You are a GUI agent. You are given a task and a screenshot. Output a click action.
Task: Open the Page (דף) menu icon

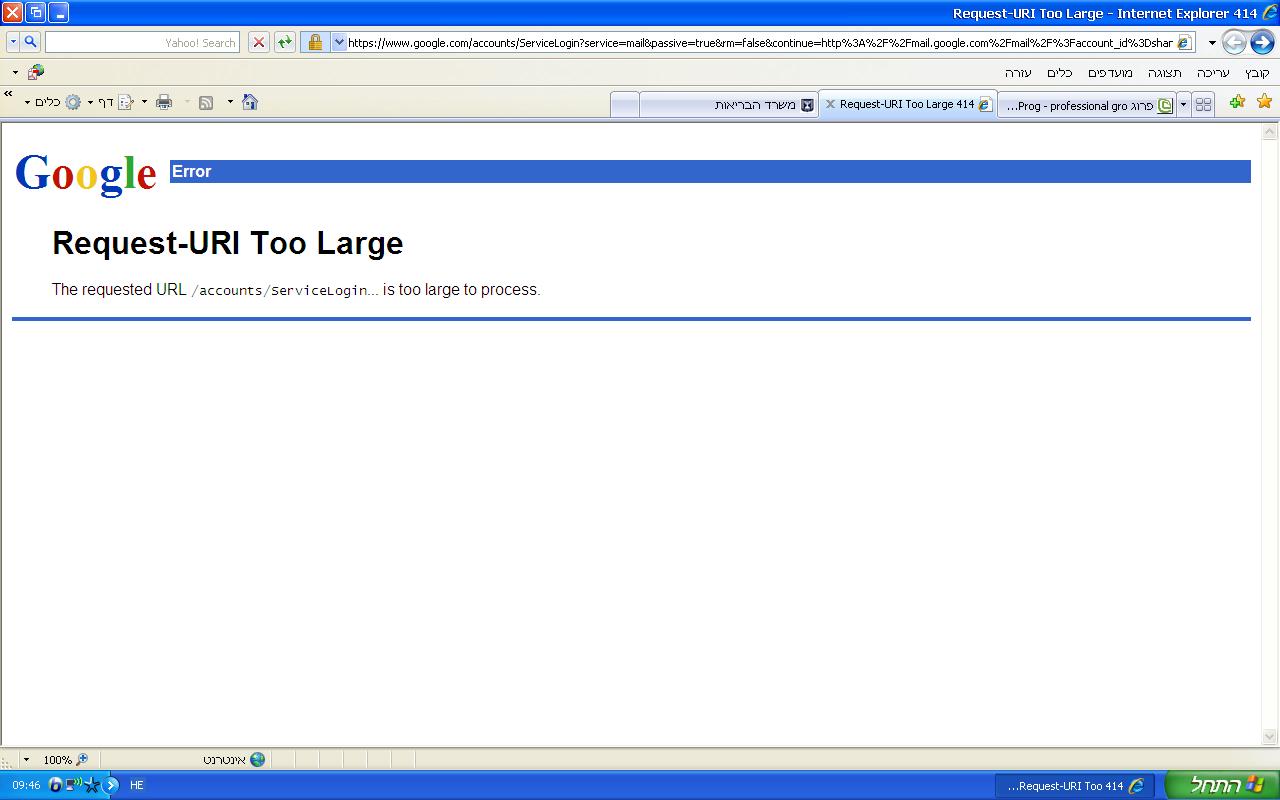(x=126, y=102)
